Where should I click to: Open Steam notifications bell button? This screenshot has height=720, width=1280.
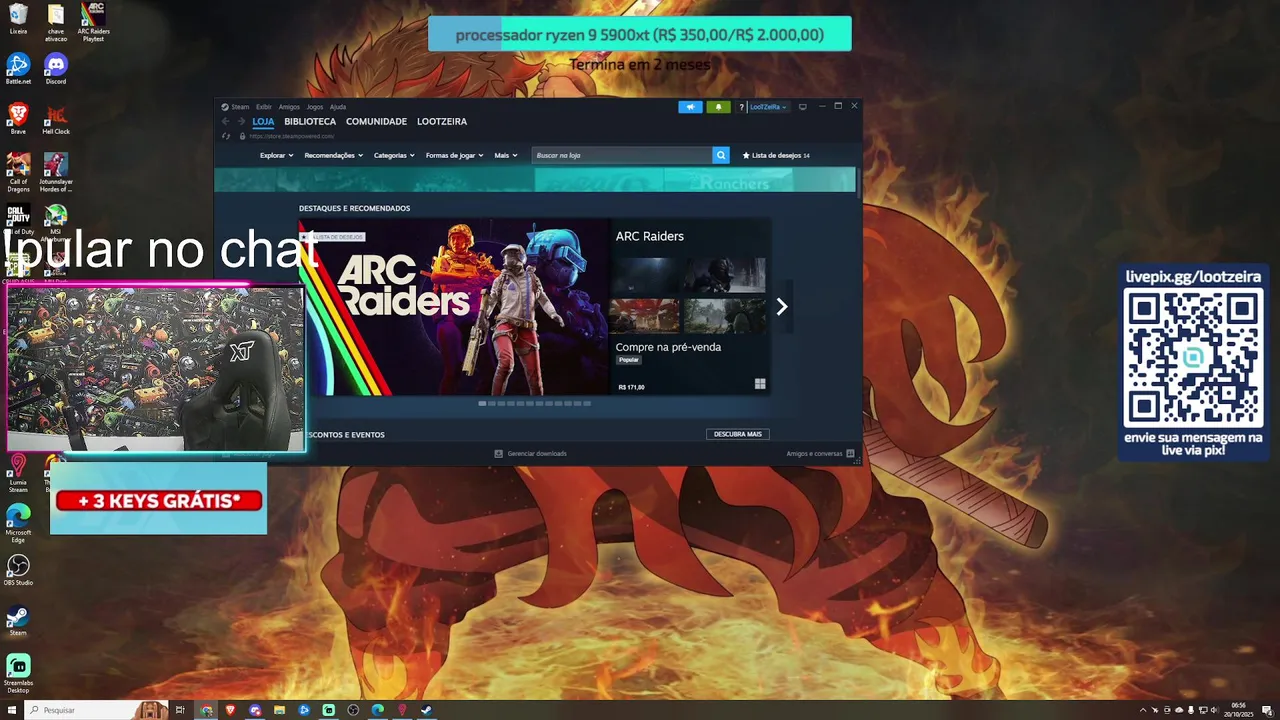pos(718,107)
